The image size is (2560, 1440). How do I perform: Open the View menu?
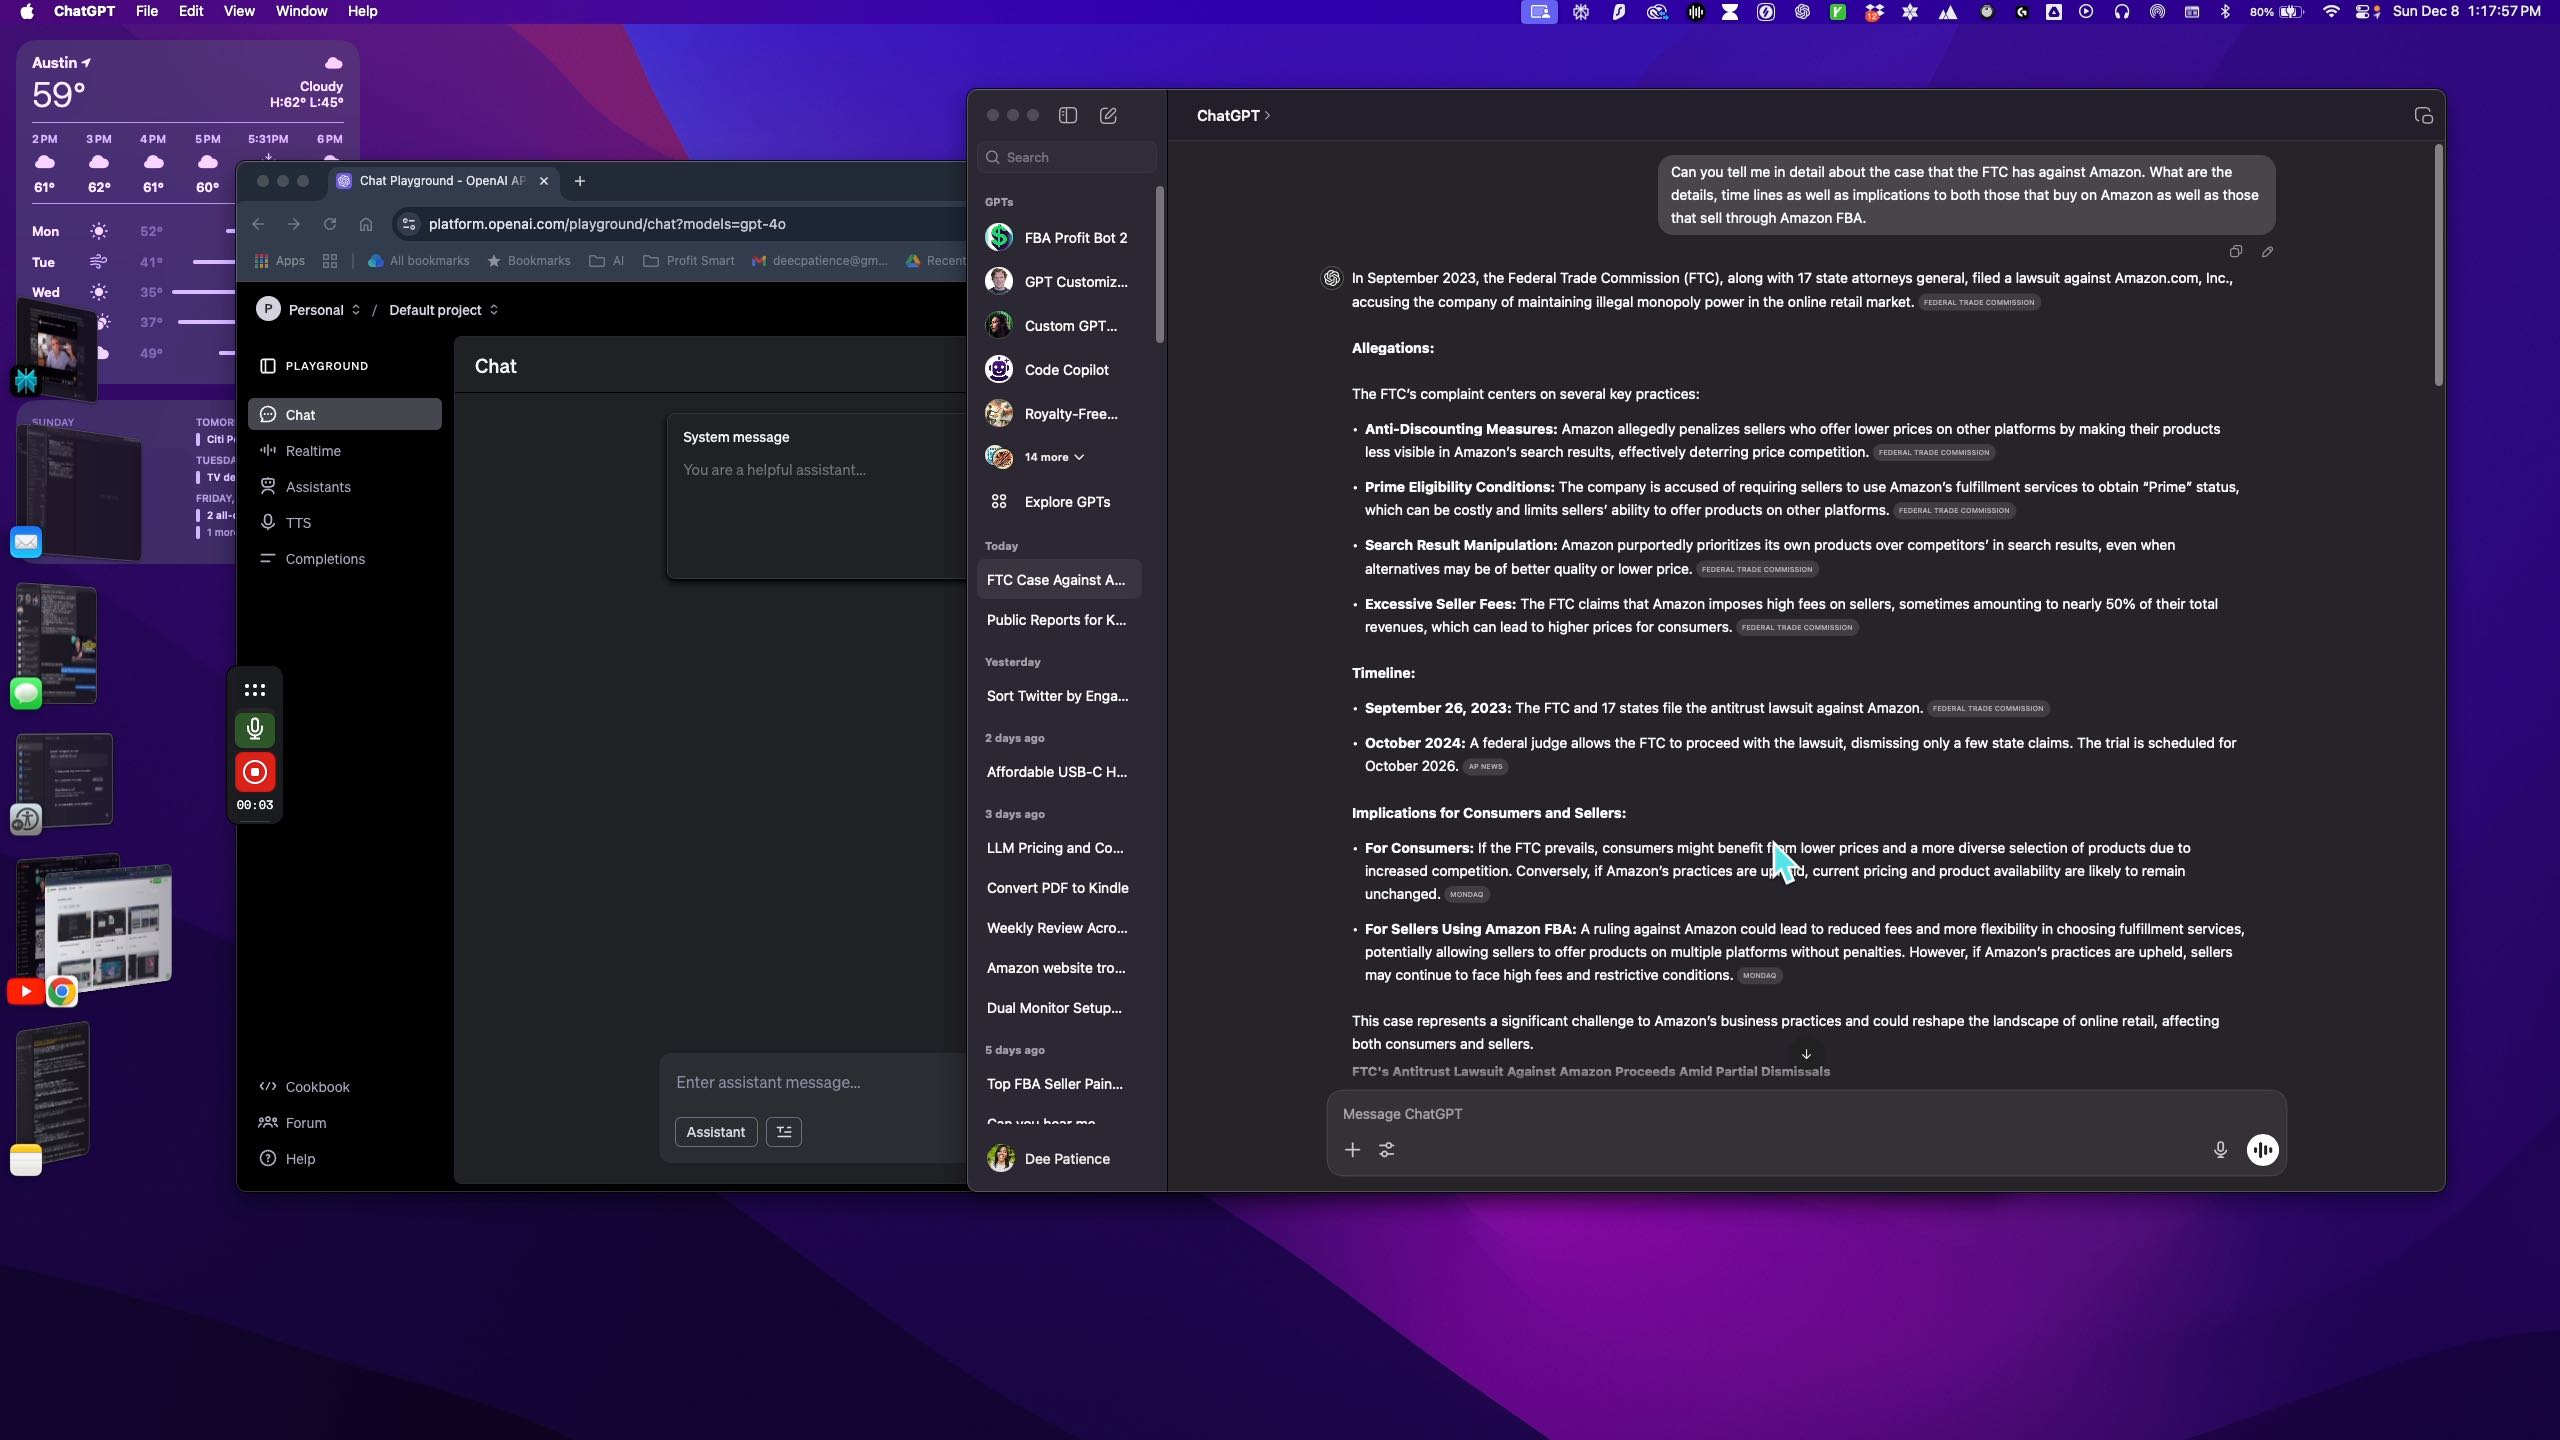tap(239, 12)
